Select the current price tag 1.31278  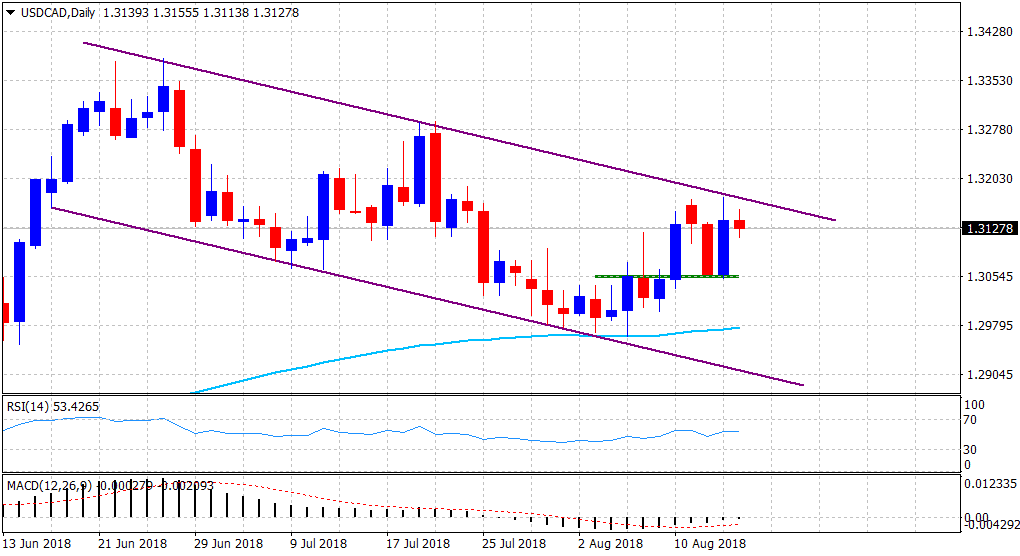(x=989, y=229)
